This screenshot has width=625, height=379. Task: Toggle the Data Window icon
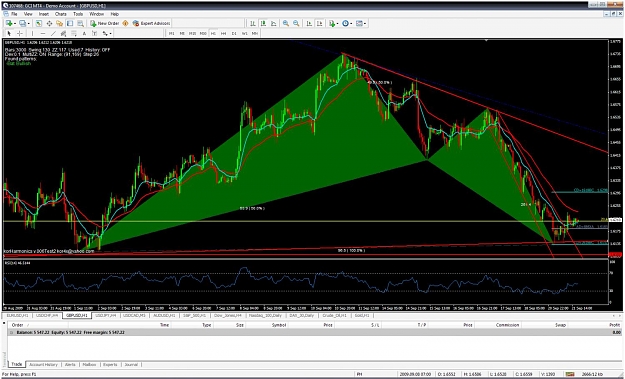click(x=49, y=24)
